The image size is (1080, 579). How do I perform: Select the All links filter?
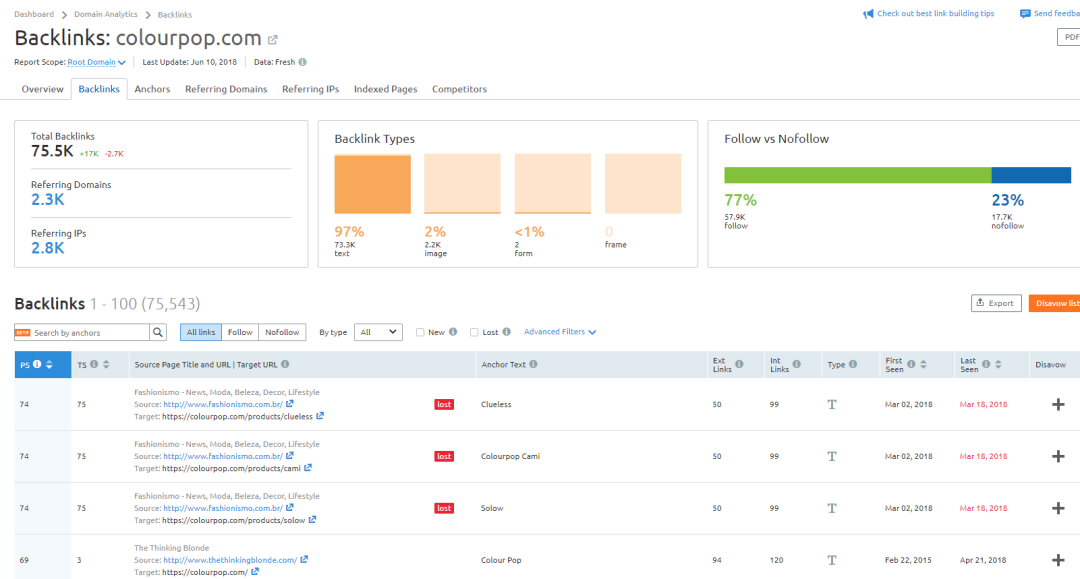200,333
